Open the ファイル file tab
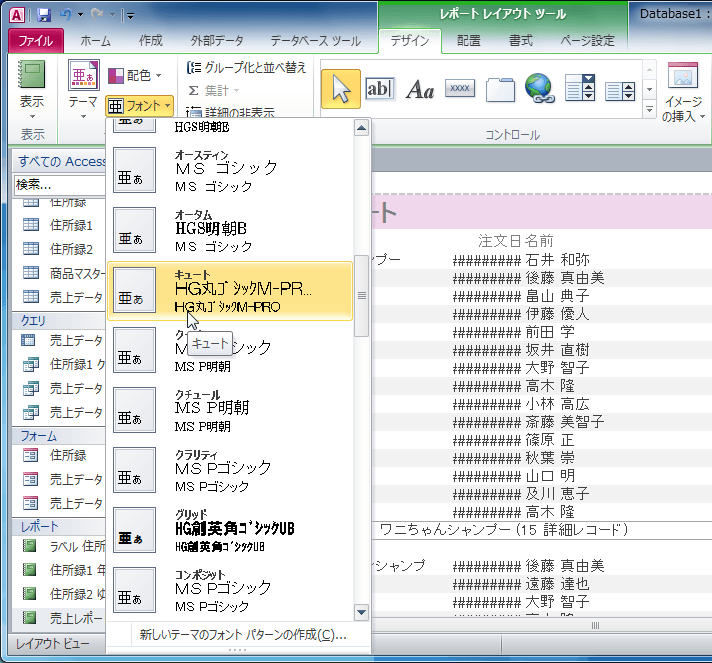This screenshot has width=712, height=663. [x=36, y=41]
